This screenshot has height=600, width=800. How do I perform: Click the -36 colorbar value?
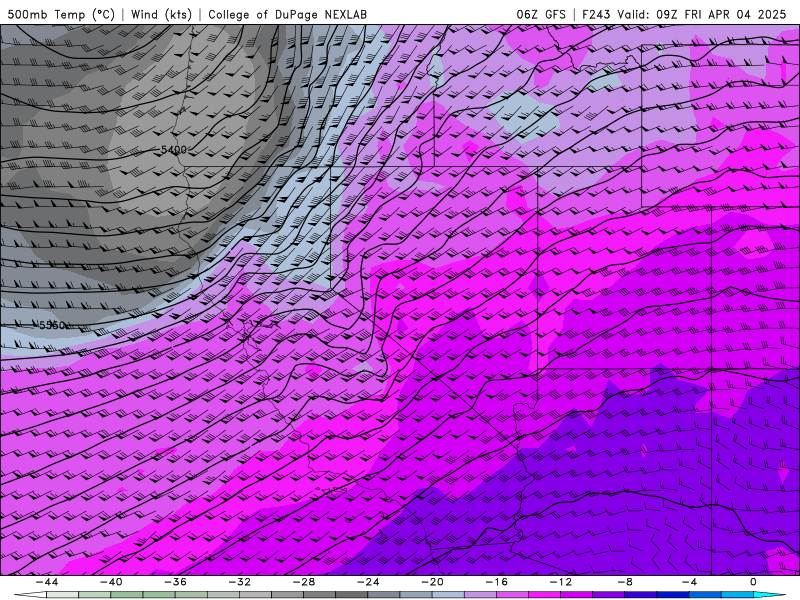point(175,582)
